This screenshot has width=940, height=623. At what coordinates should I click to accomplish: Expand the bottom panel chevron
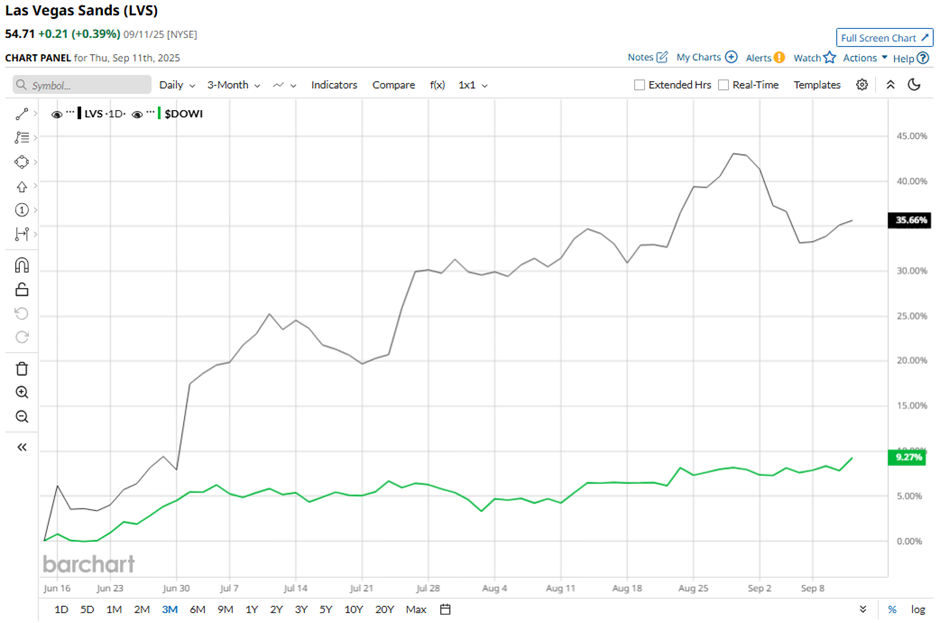coord(863,609)
